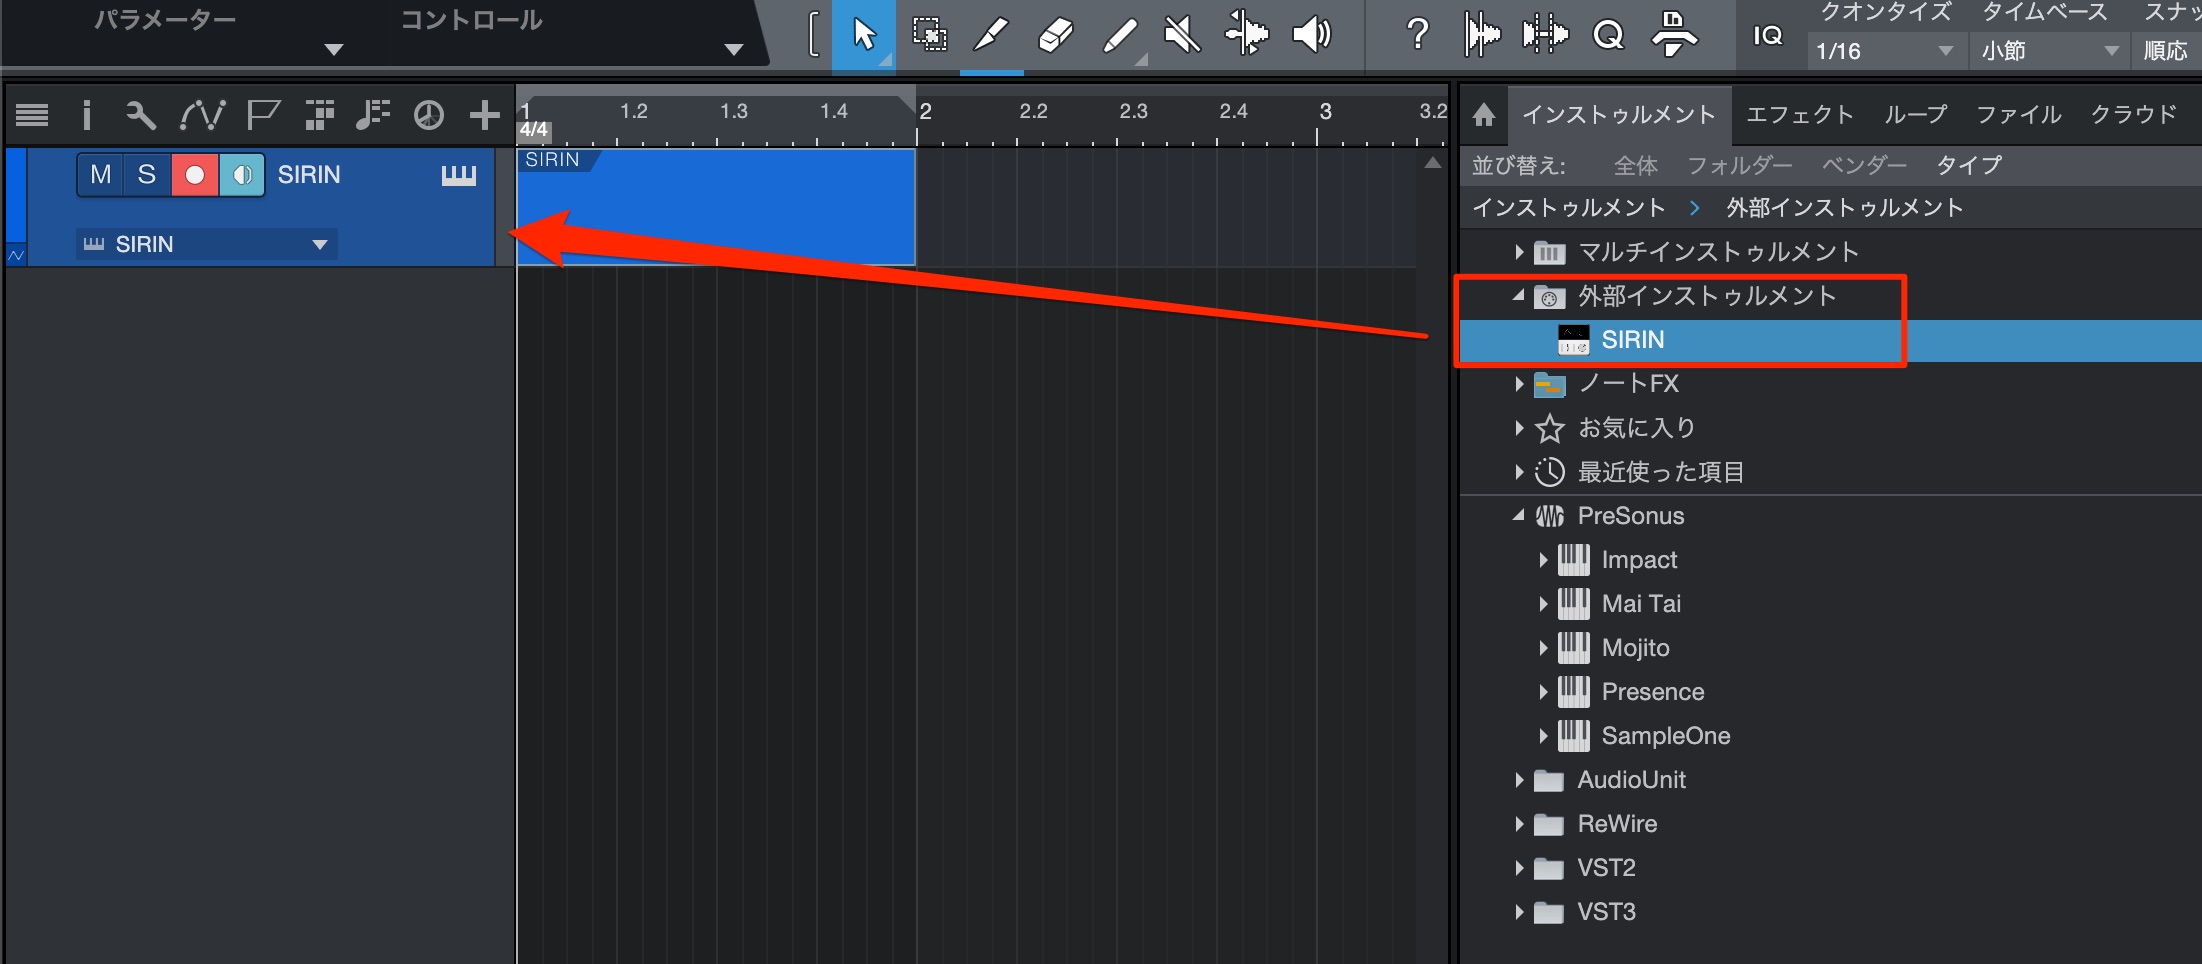Toggle the IQ input quantize button
The width and height of the screenshot is (2202, 964).
1767,36
